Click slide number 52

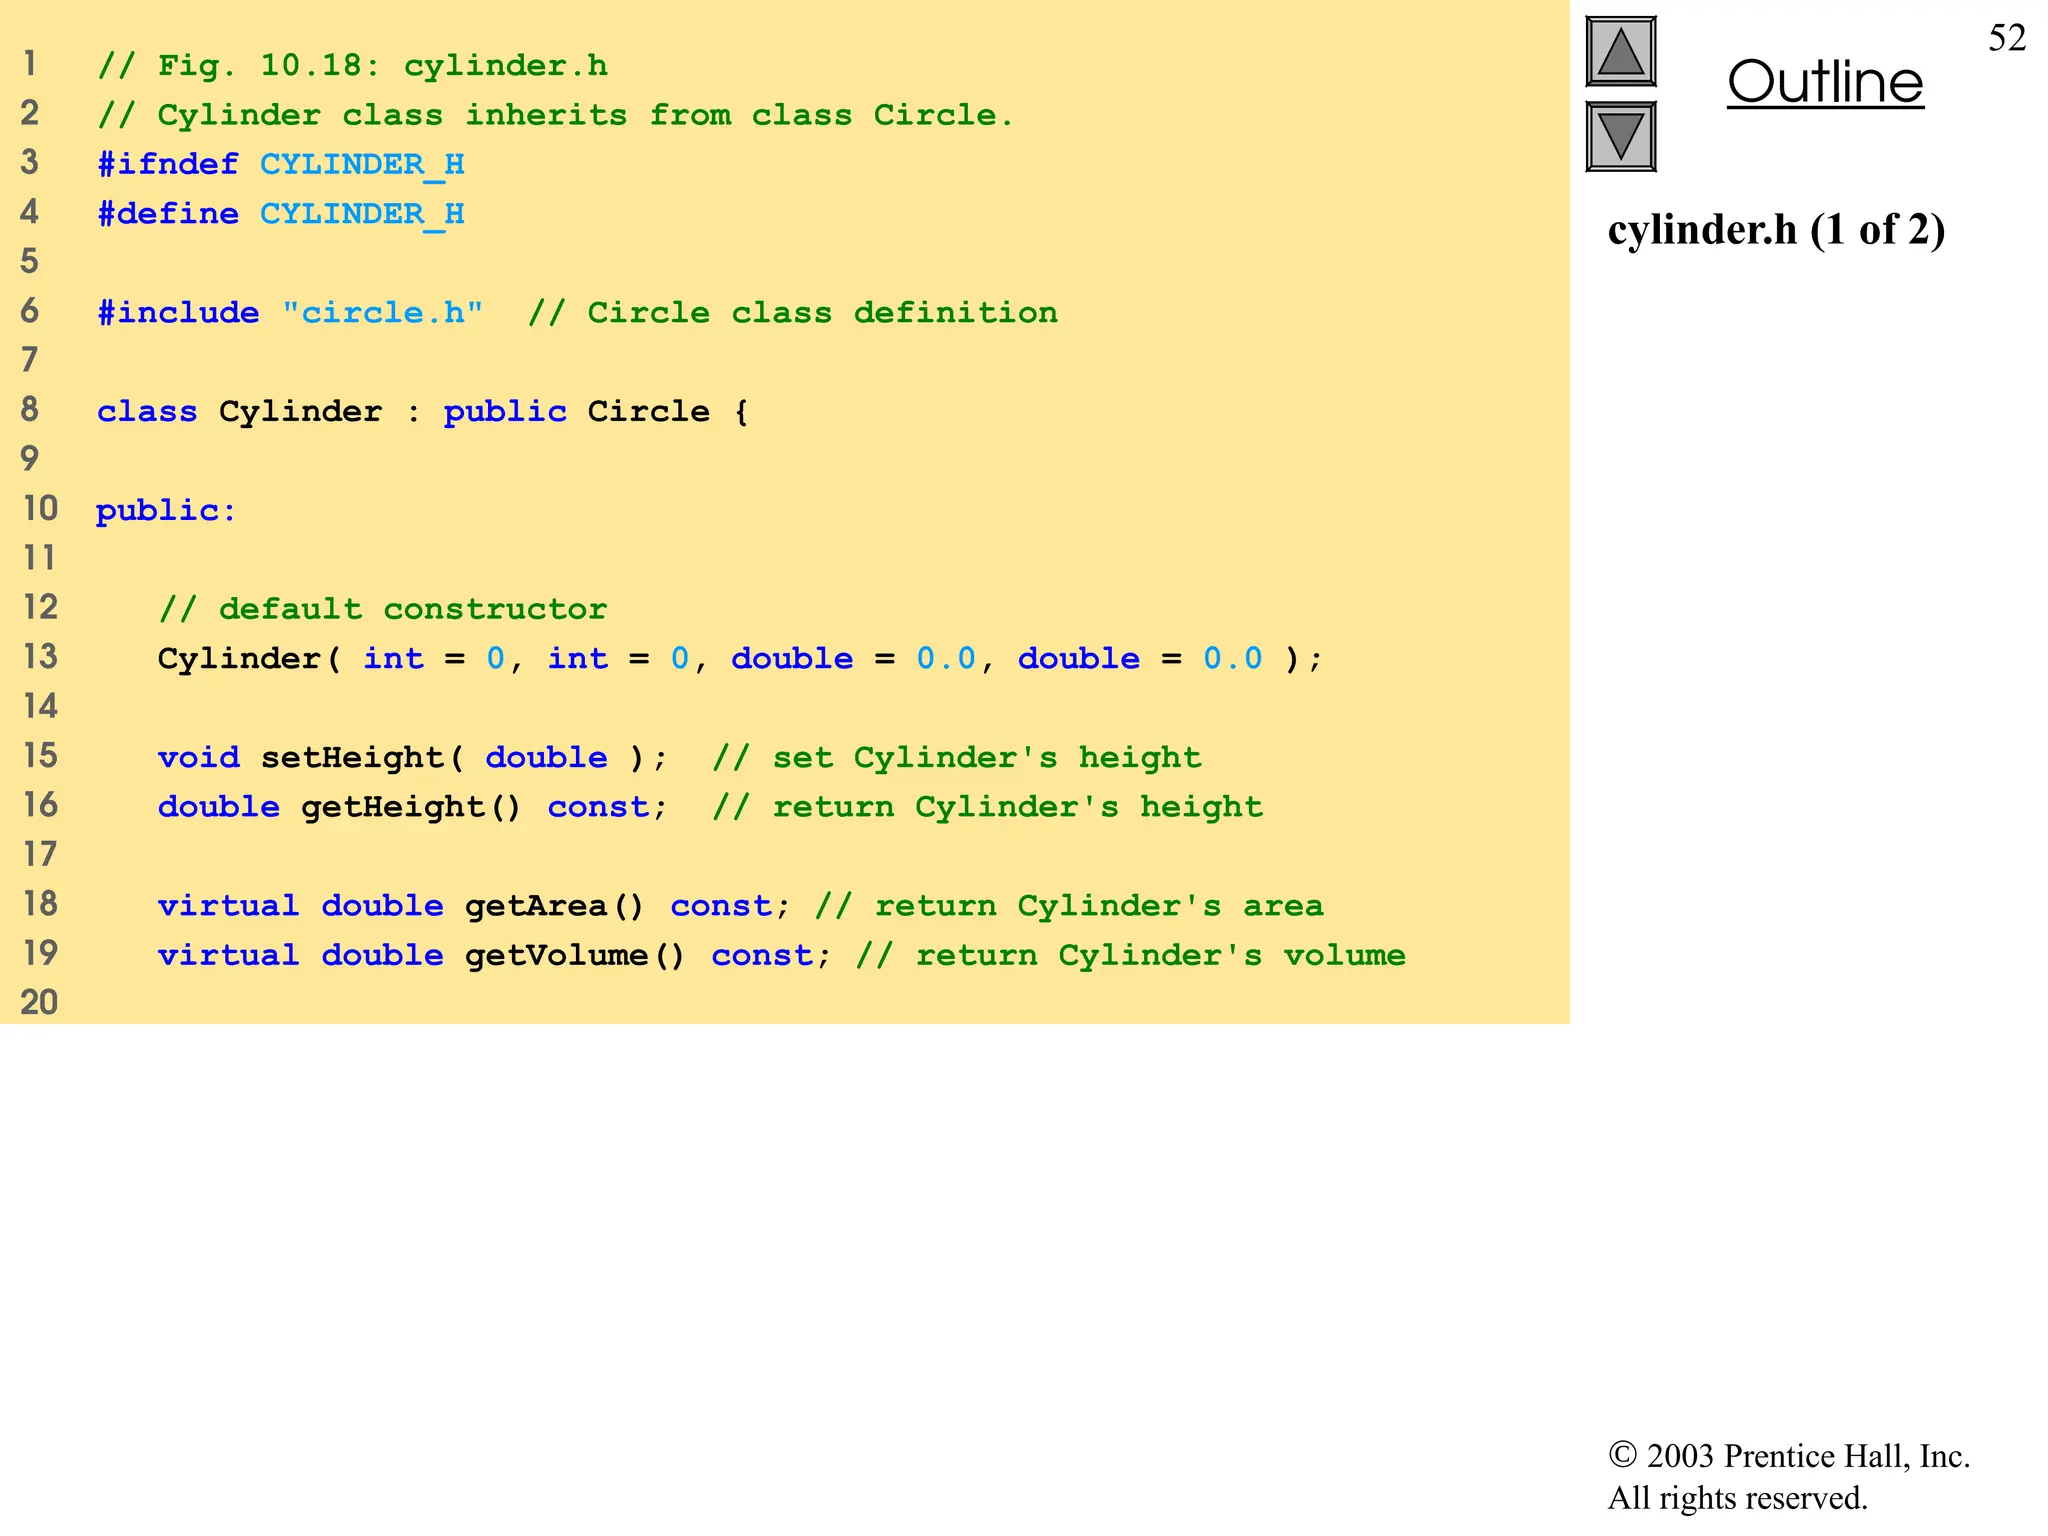point(2006,38)
